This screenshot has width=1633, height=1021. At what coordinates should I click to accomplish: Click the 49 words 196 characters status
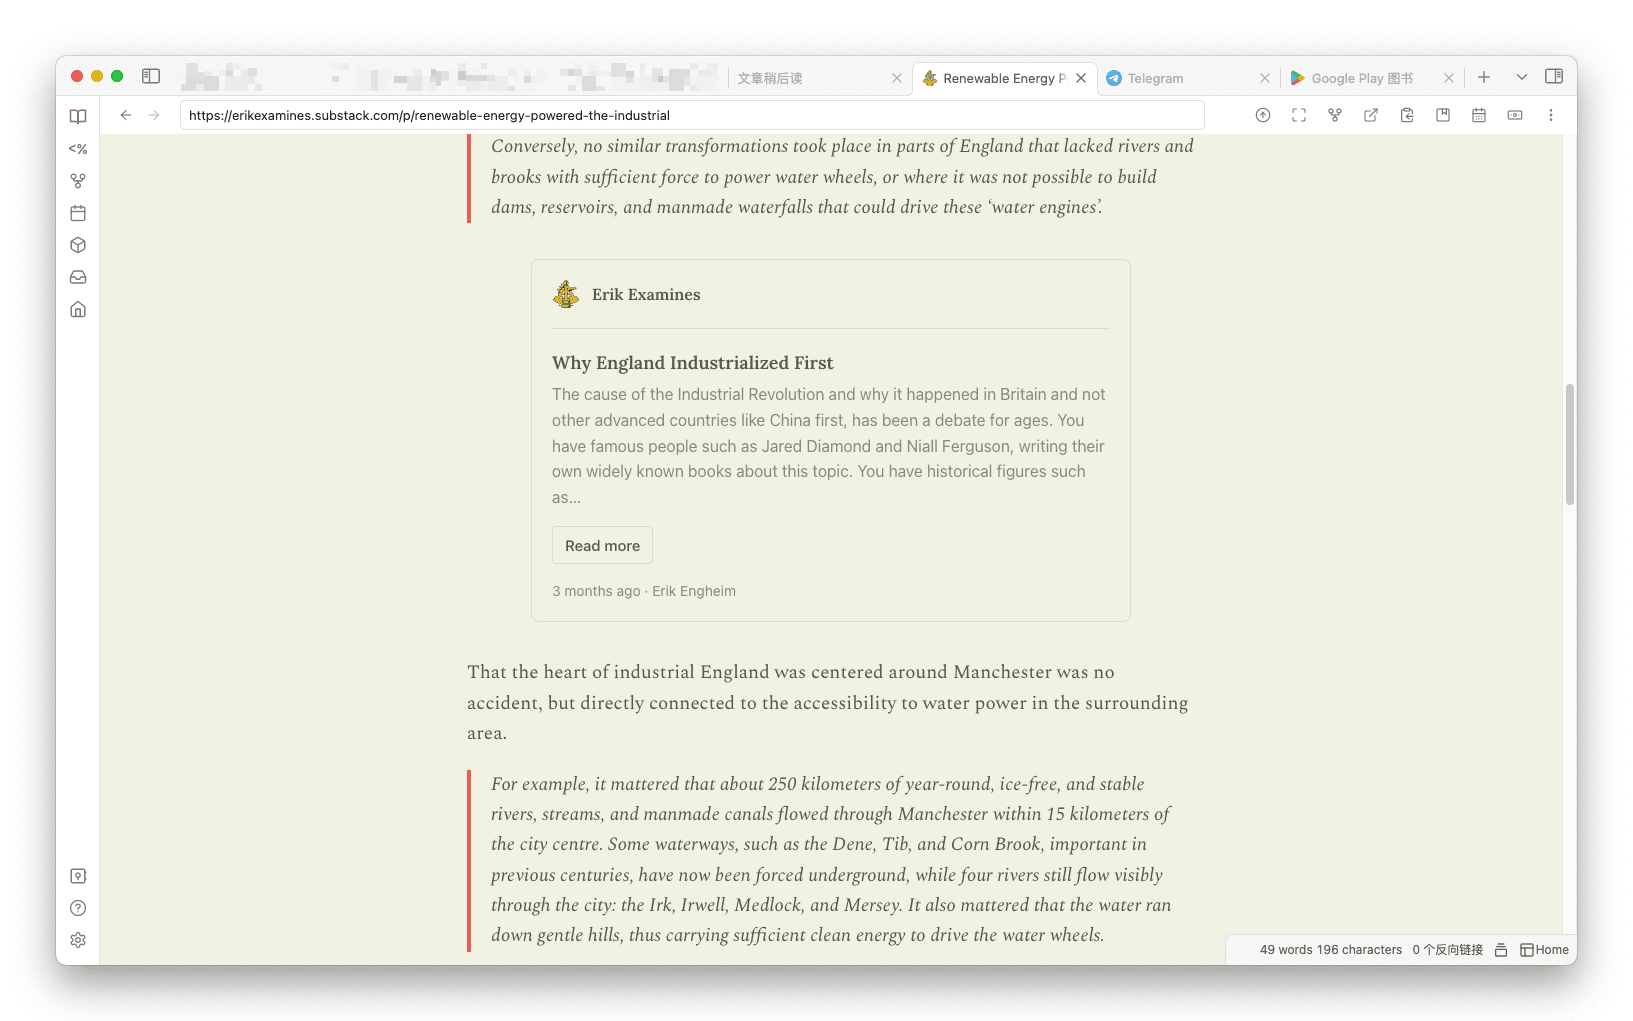point(1330,950)
